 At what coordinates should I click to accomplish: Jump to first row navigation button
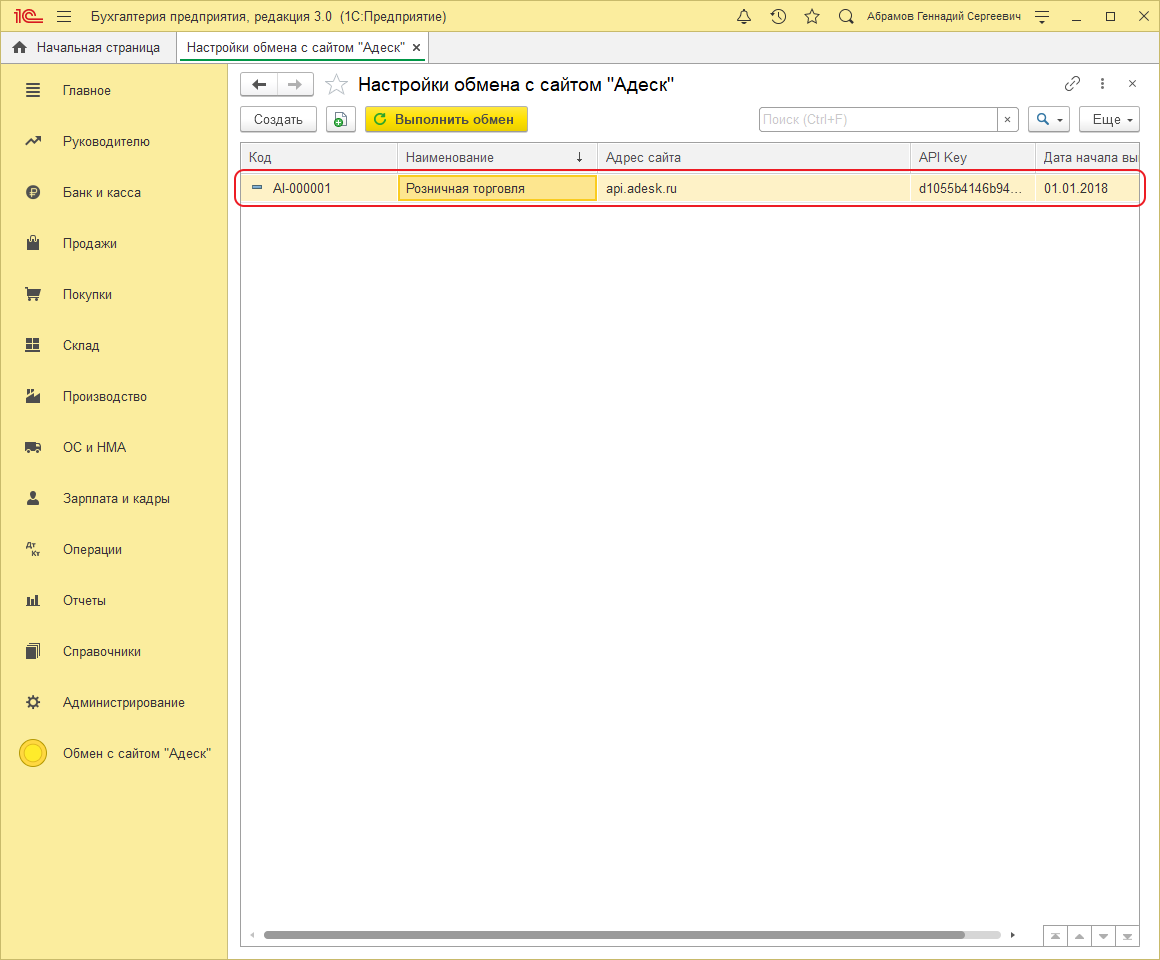point(1056,936)
